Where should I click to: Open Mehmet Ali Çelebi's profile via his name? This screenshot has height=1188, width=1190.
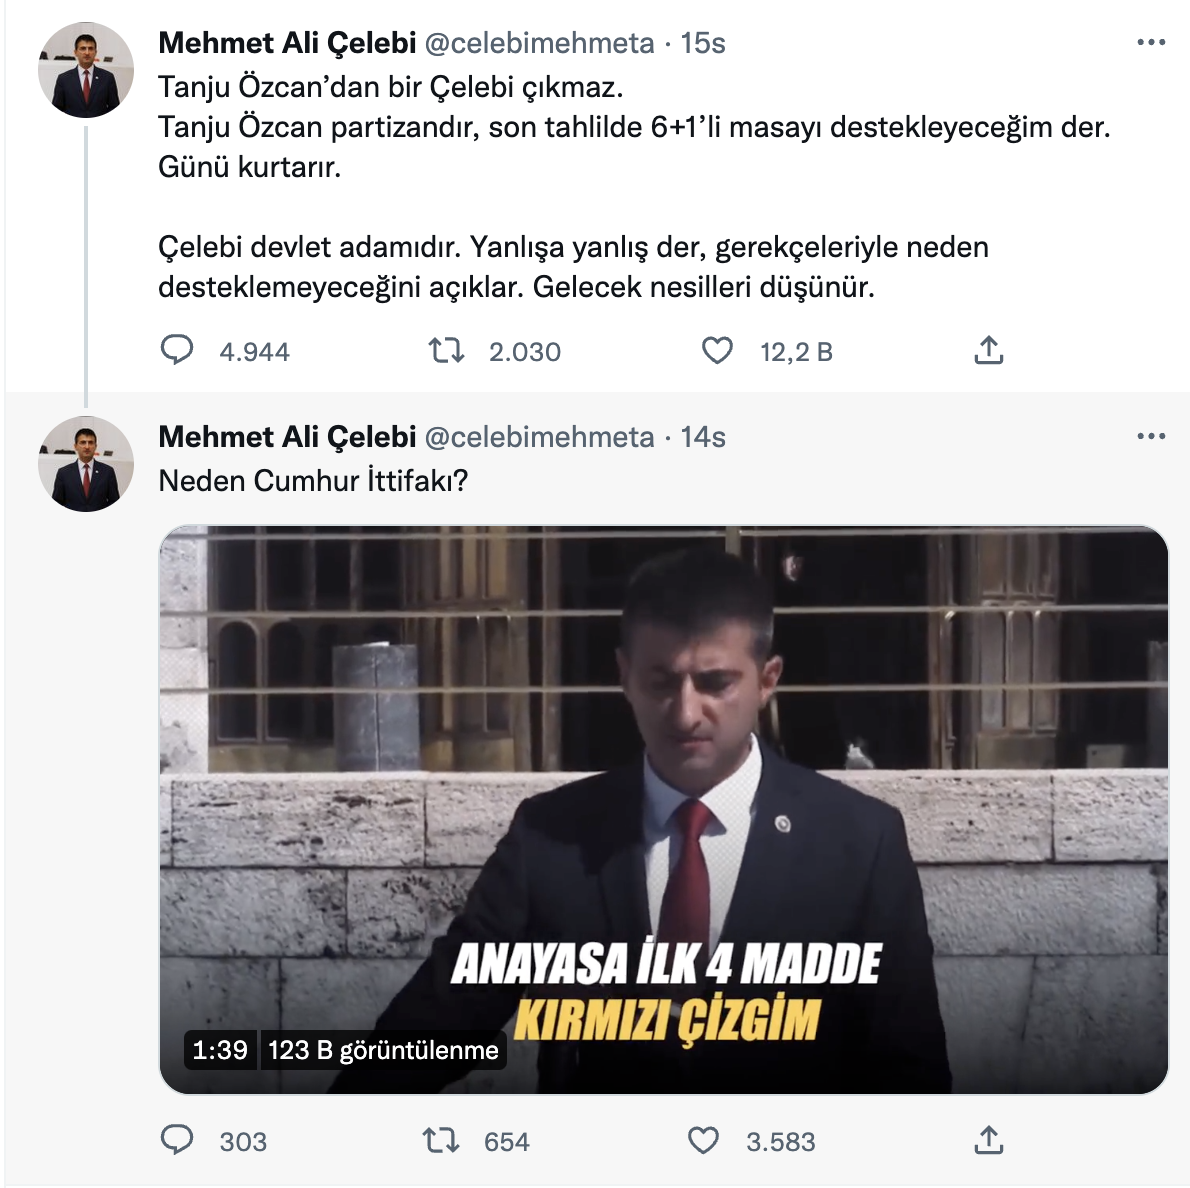[x=289, y=42]
